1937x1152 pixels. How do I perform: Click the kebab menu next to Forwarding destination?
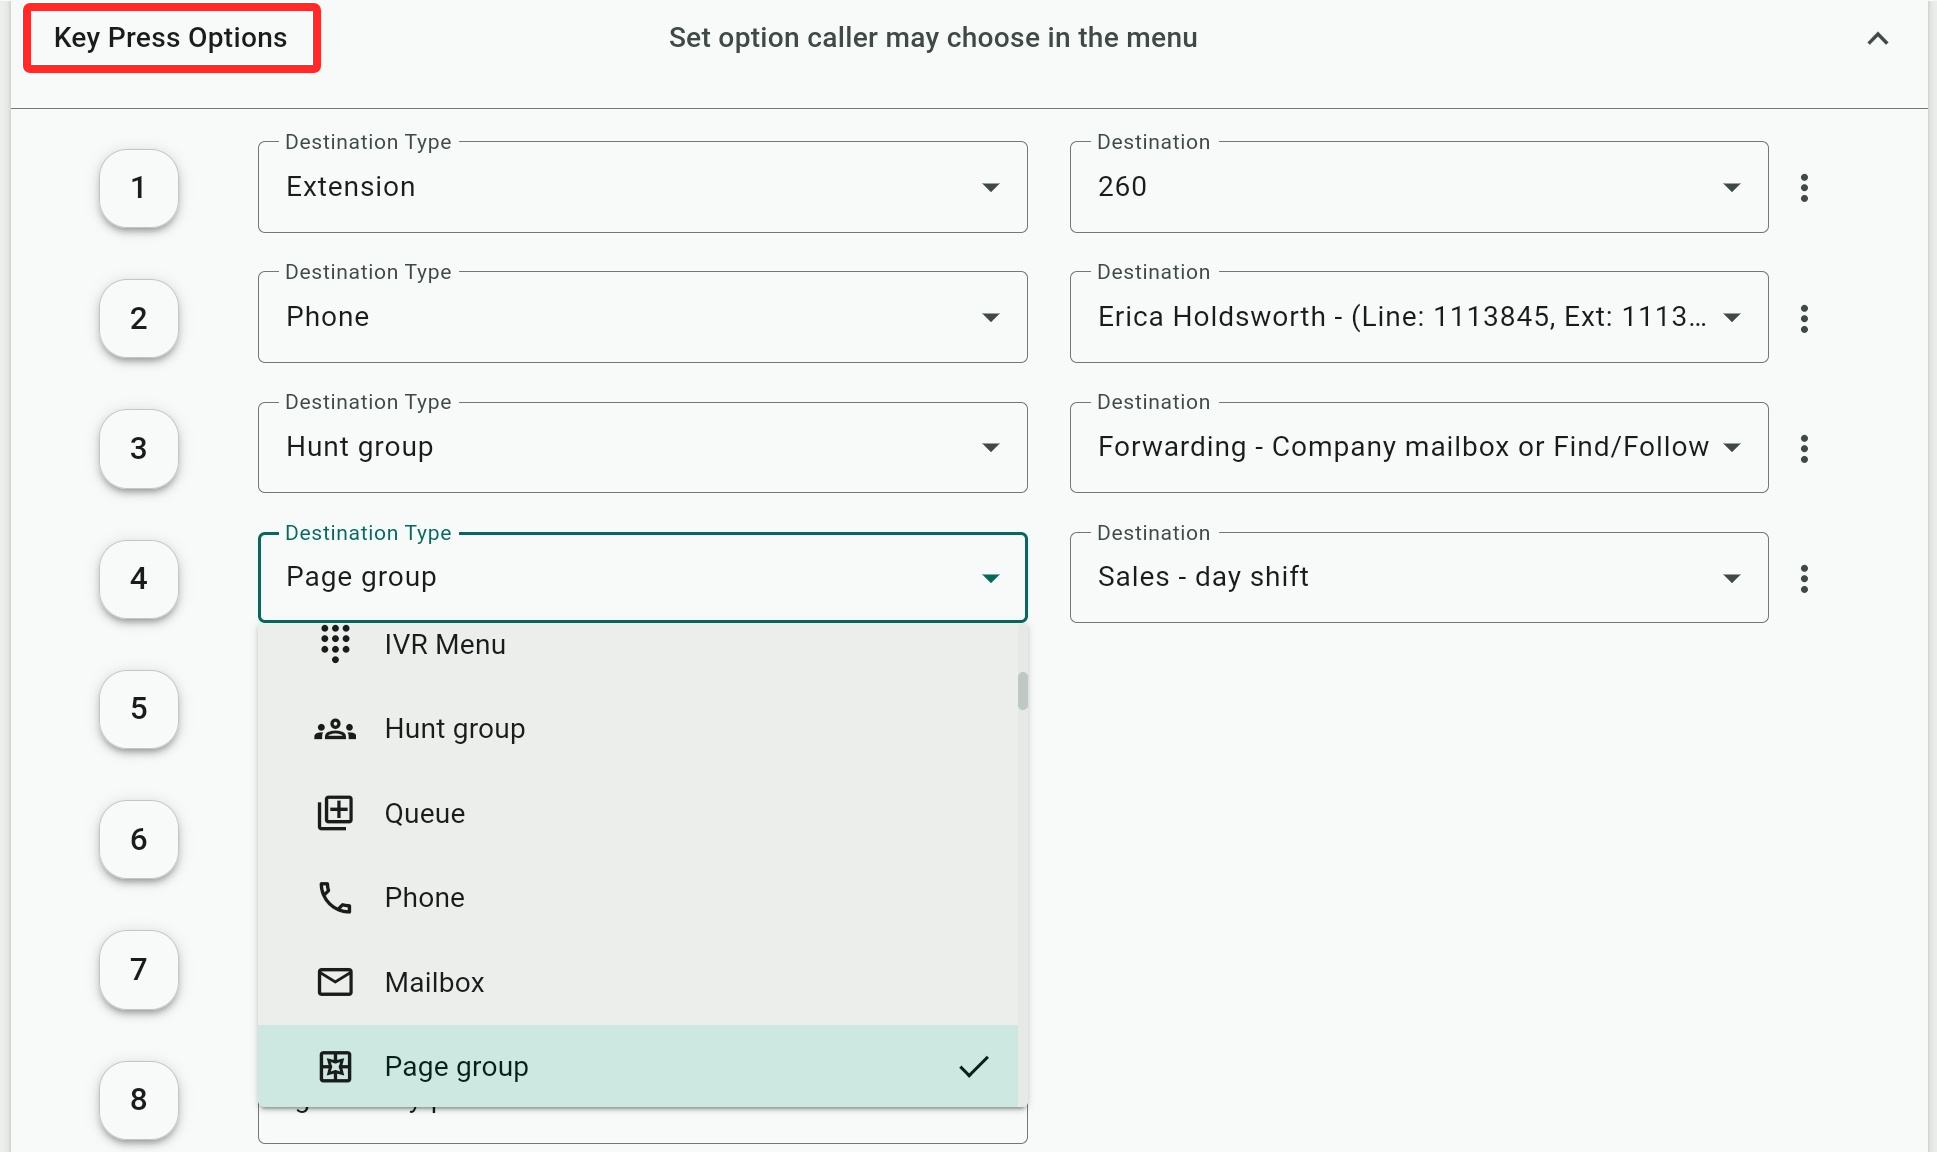click(x=1804, y=448)
